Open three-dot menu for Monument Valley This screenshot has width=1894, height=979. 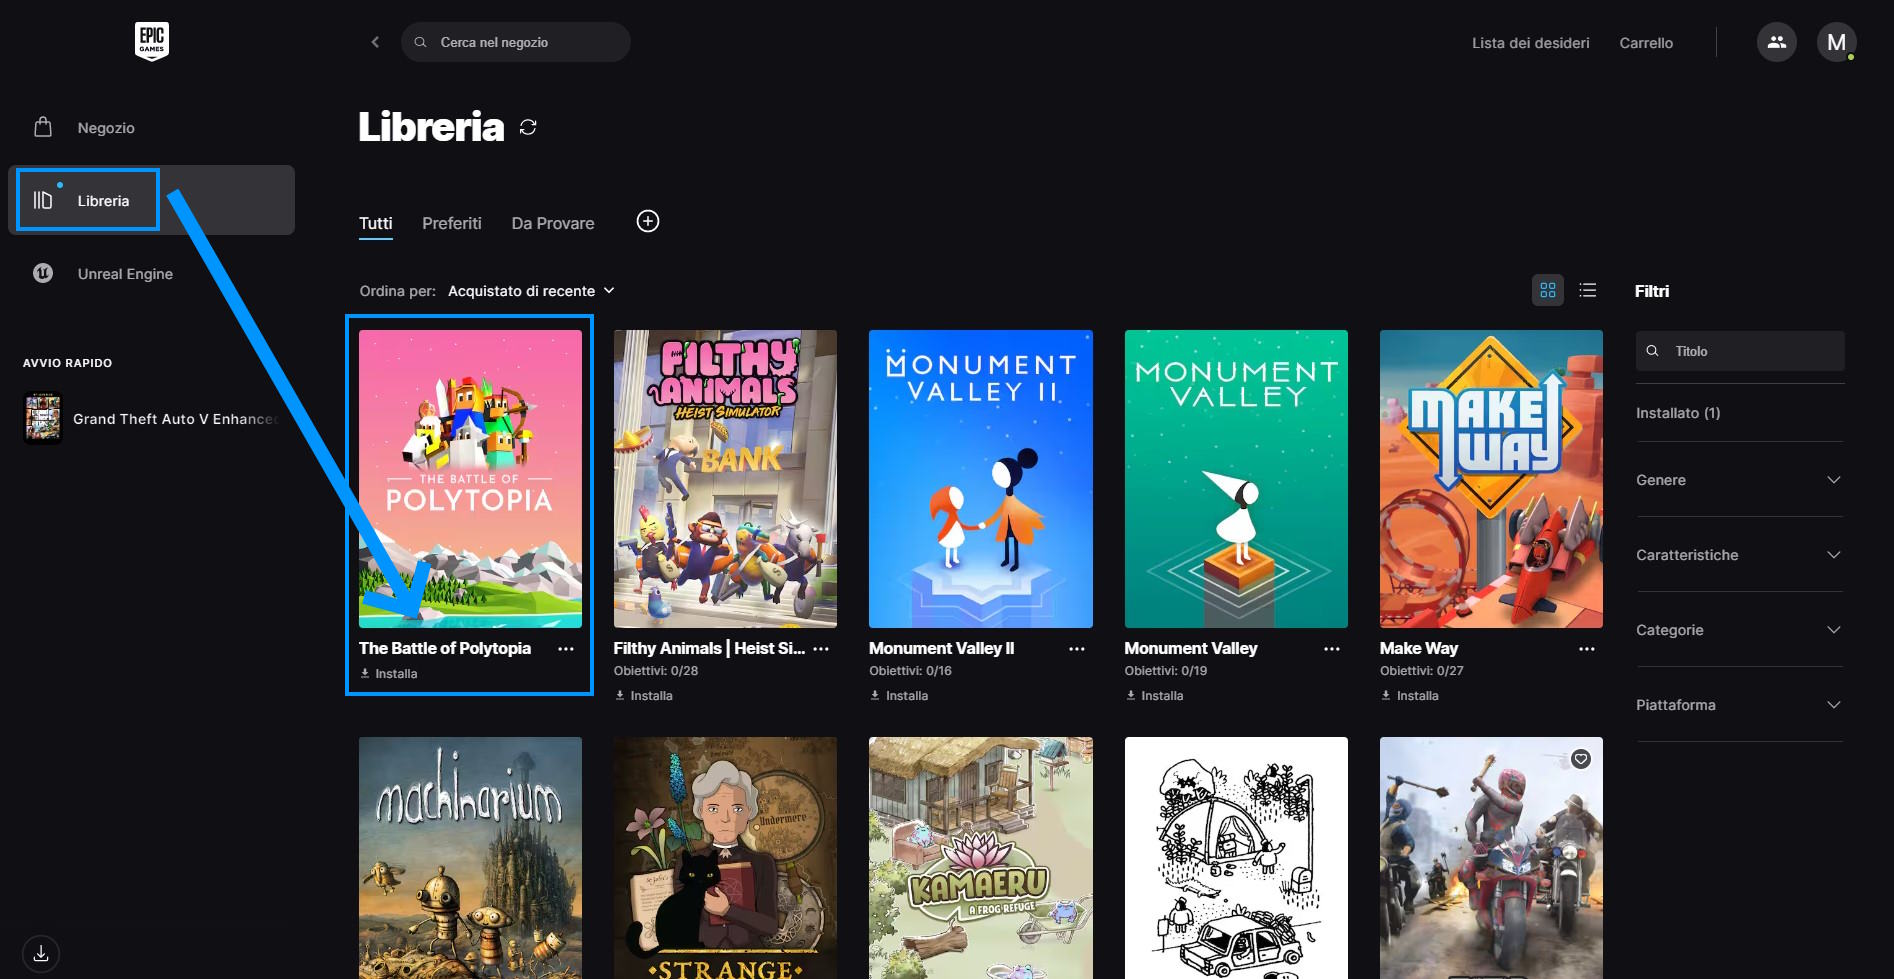(1332, 649)
